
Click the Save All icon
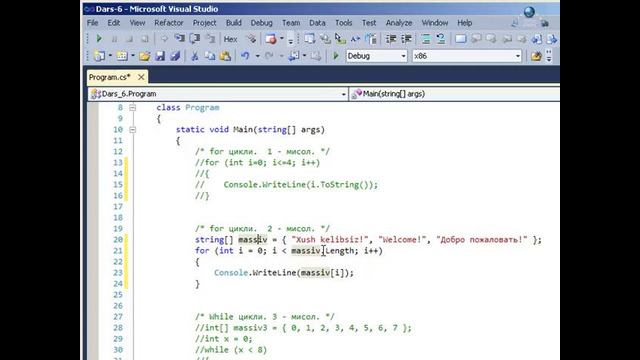pos(176,56)
